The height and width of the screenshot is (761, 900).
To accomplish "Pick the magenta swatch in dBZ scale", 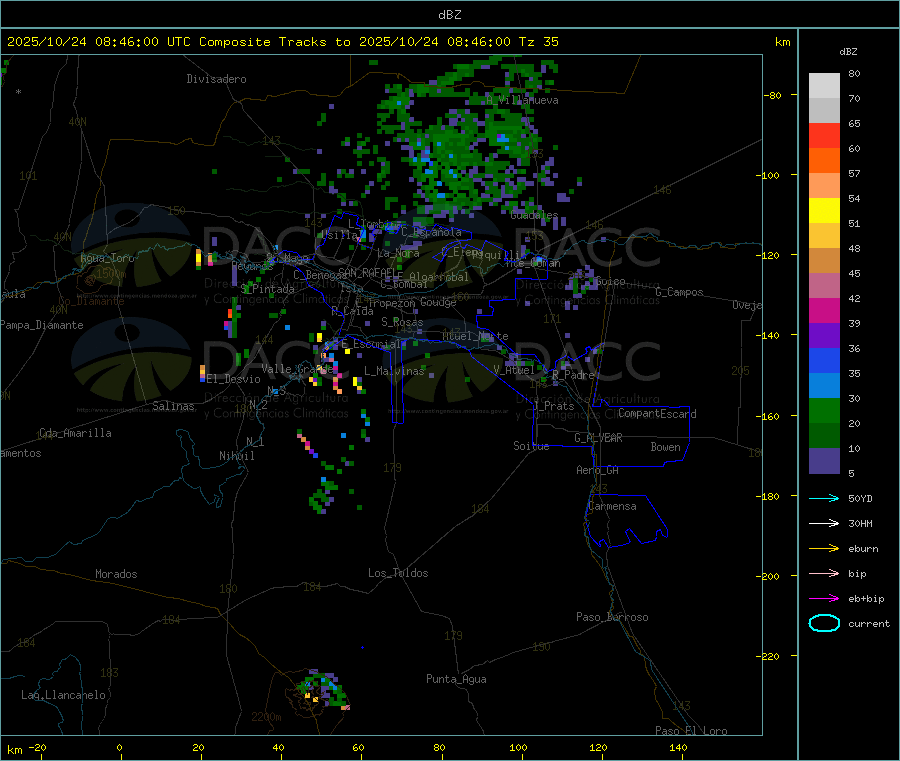I will point(824,310).
